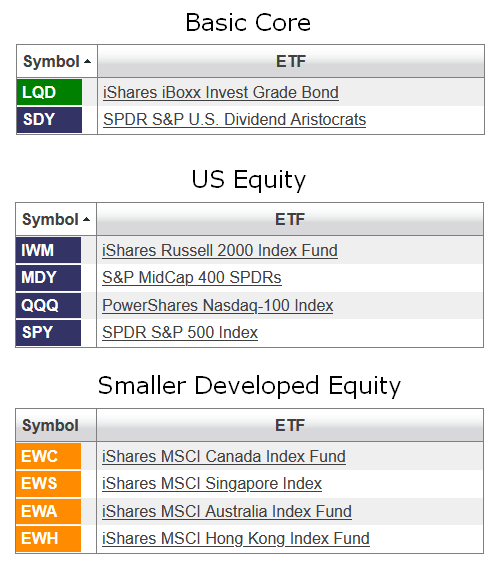Sort Basic Core table by Symbol
Screen dimensions: 500x572
(57, 61)
